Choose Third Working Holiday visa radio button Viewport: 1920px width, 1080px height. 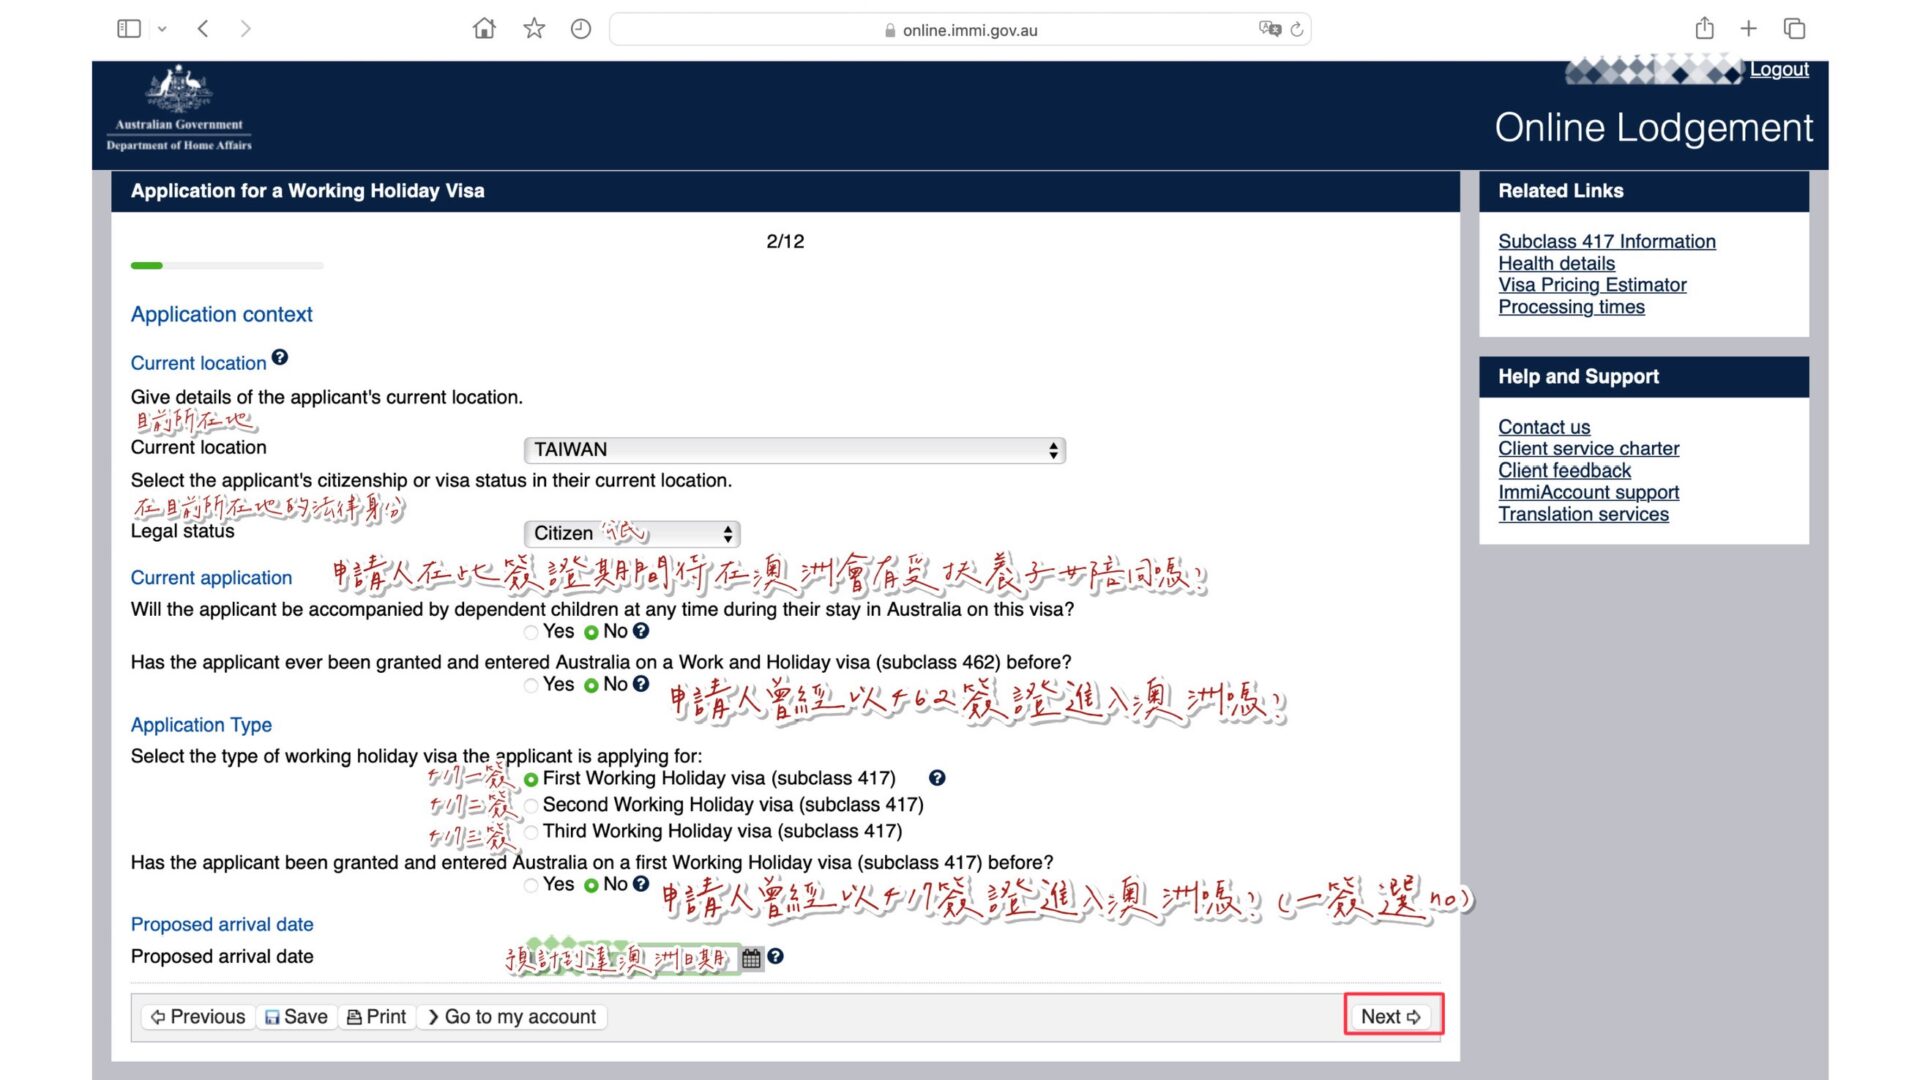[x=531, y=831]
